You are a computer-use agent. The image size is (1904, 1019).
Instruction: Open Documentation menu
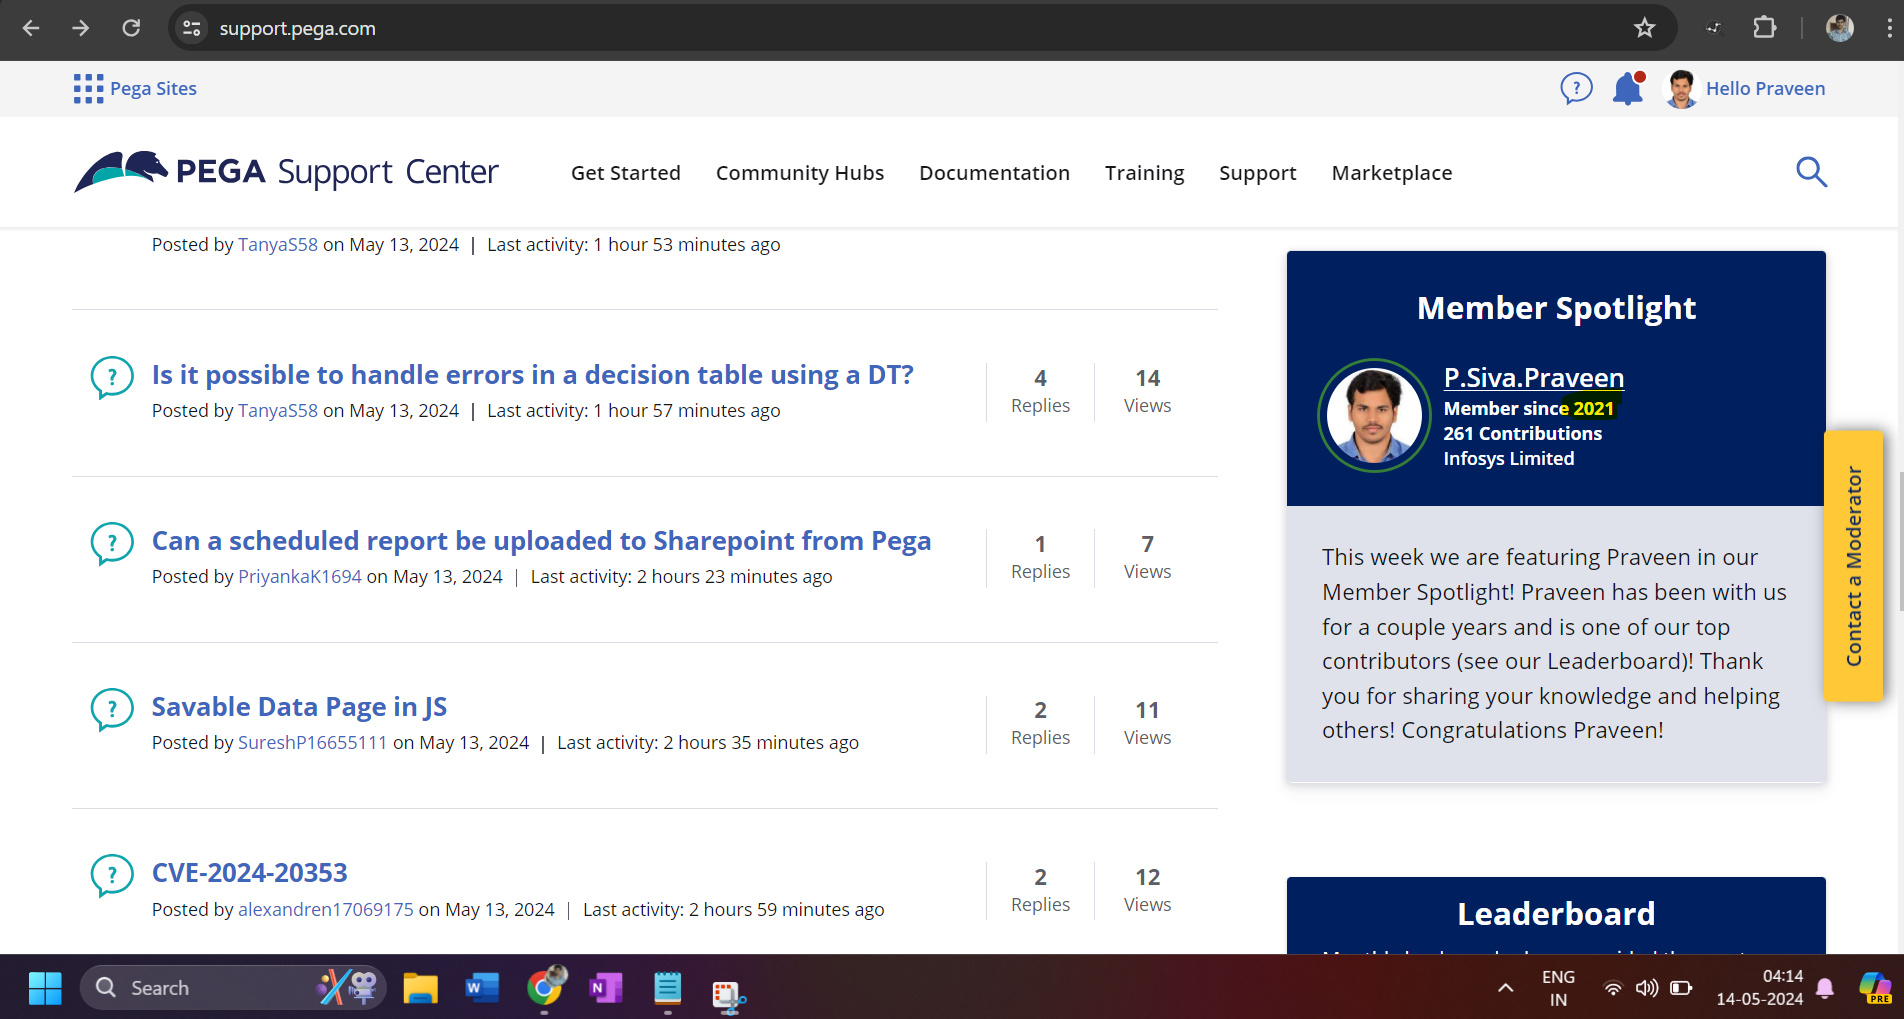coord(994,172)
